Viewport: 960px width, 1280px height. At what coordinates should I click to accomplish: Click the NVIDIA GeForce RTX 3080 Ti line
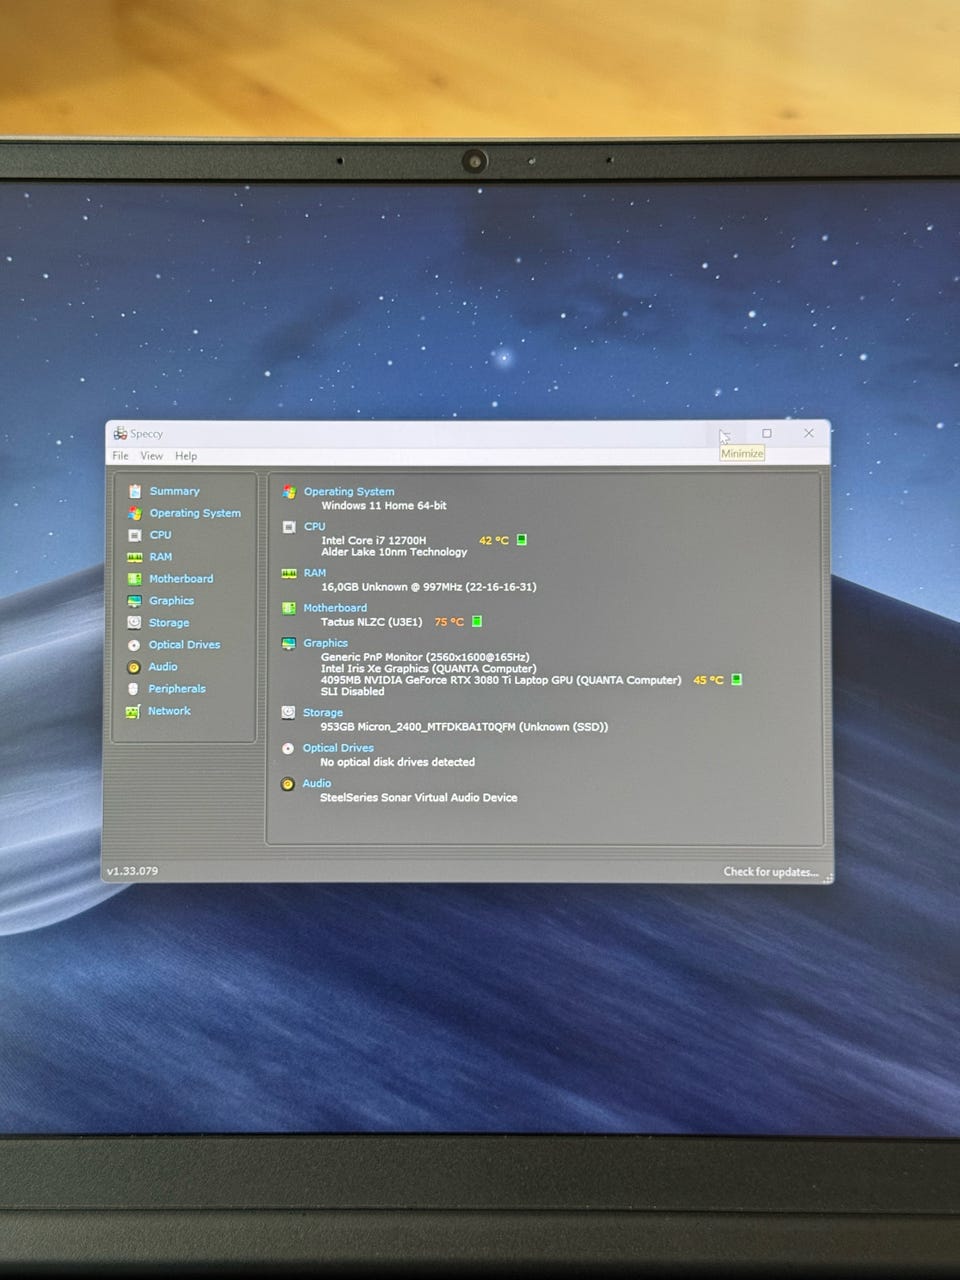[x=501, y=680]
